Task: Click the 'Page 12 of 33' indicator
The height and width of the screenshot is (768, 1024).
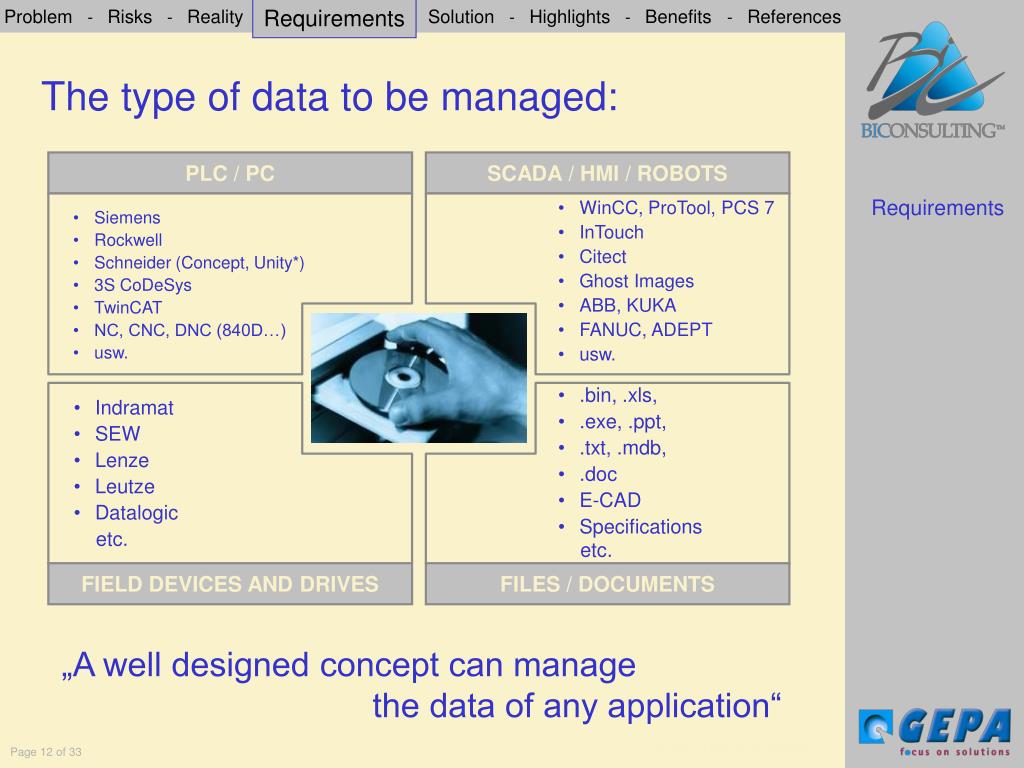Action: 46,752
